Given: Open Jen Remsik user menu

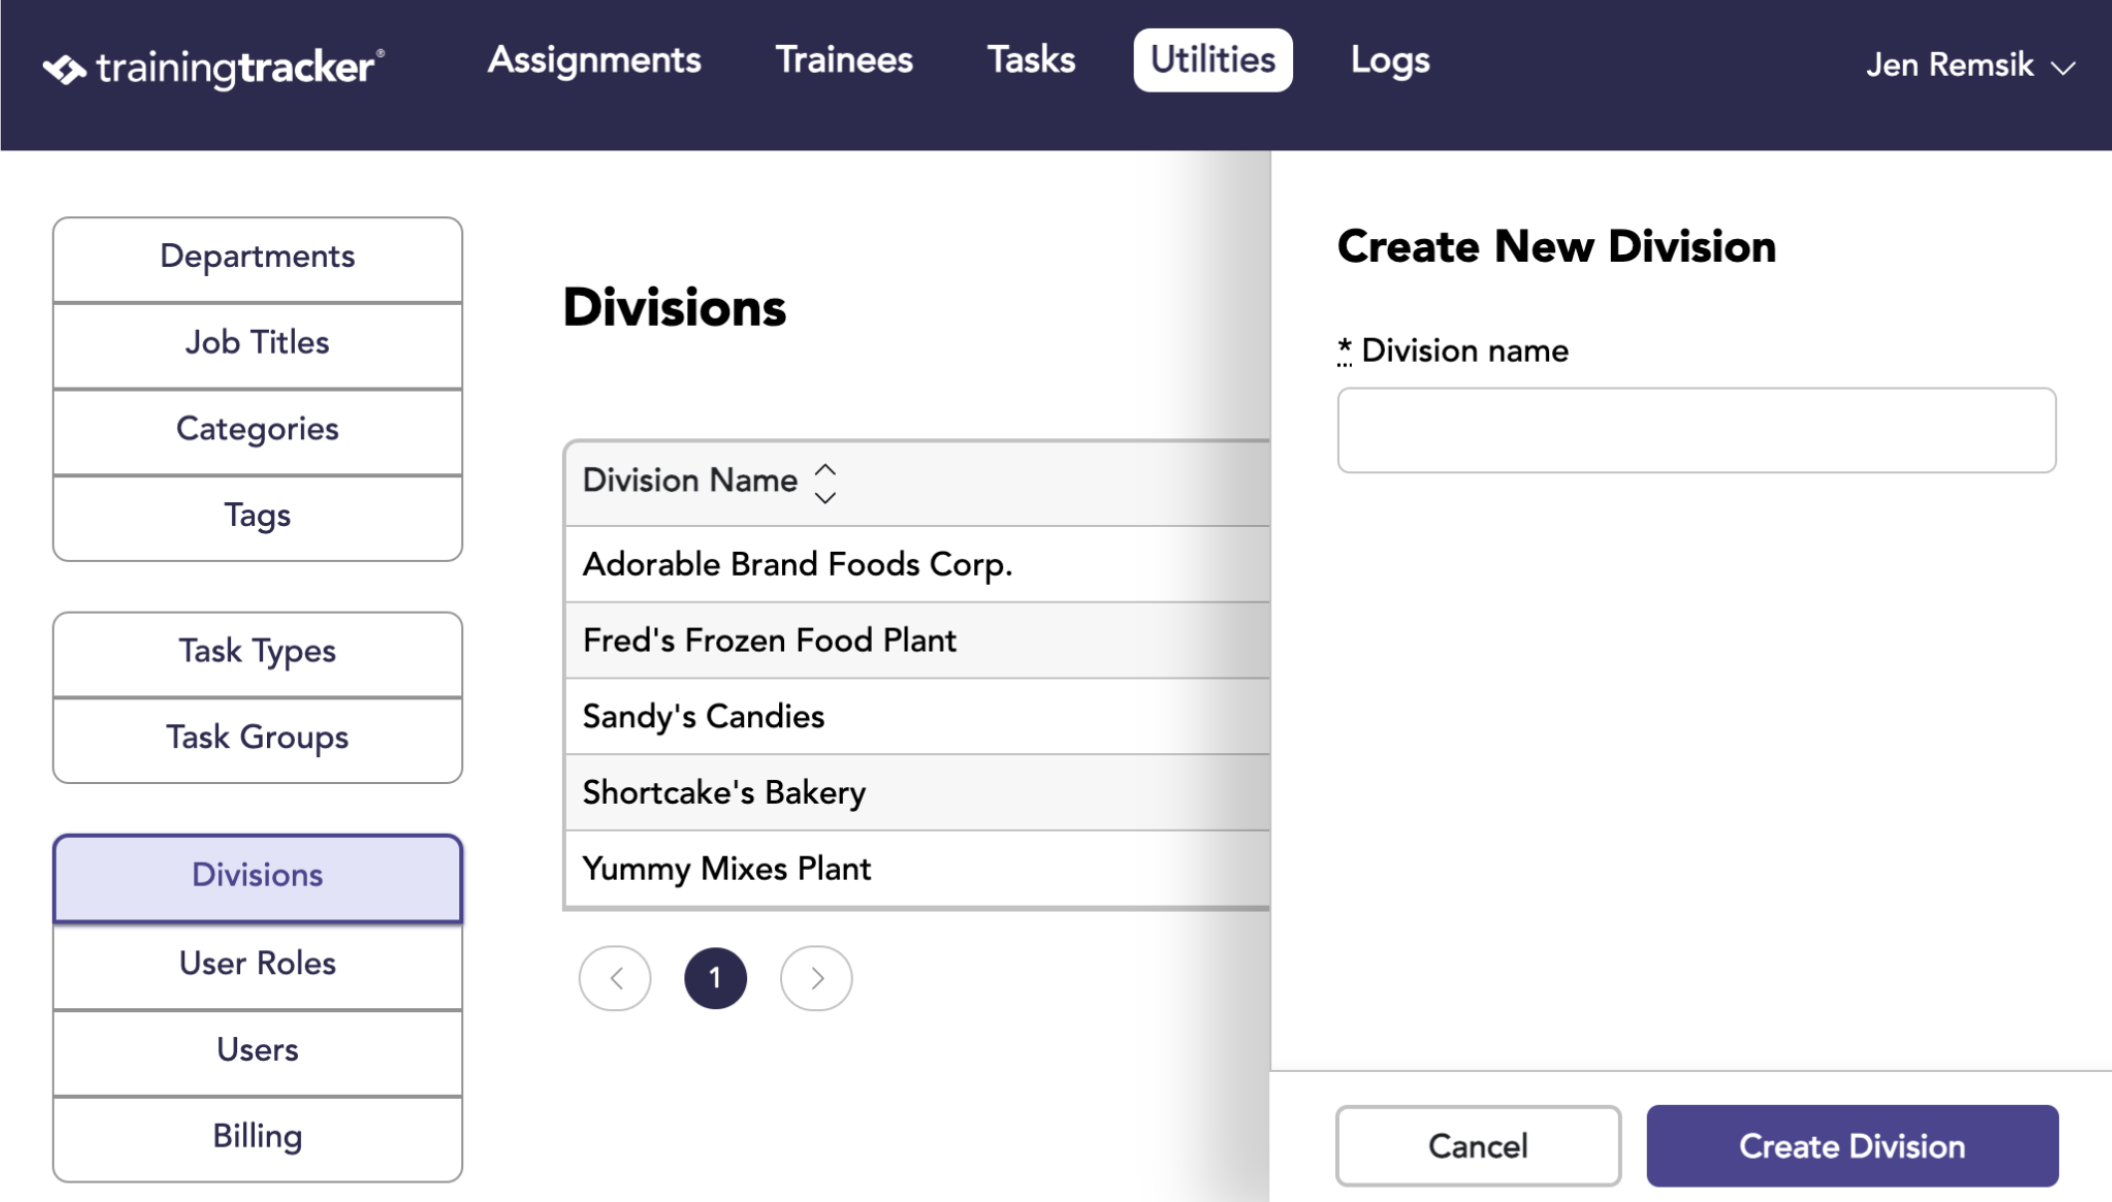Looking at the screenshot, I should pyautogui.click(x=1970, y=66).
